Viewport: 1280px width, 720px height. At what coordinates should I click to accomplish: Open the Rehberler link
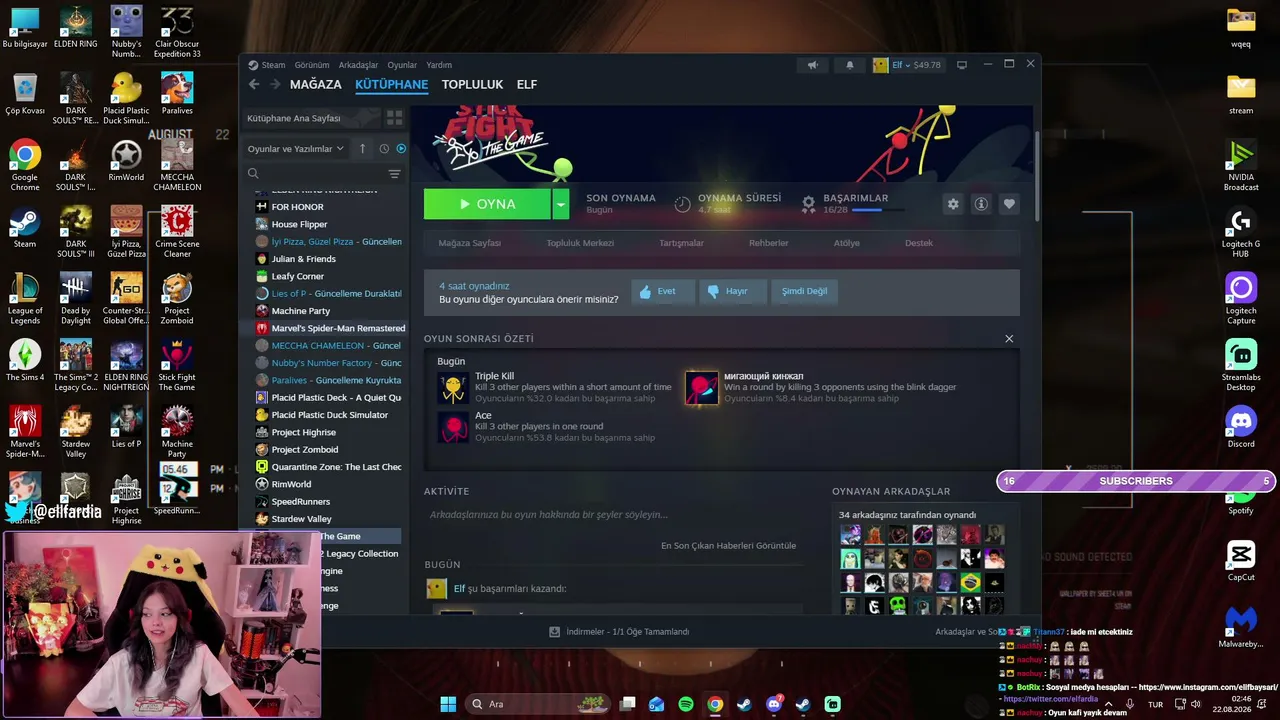[x=769, y=243]
